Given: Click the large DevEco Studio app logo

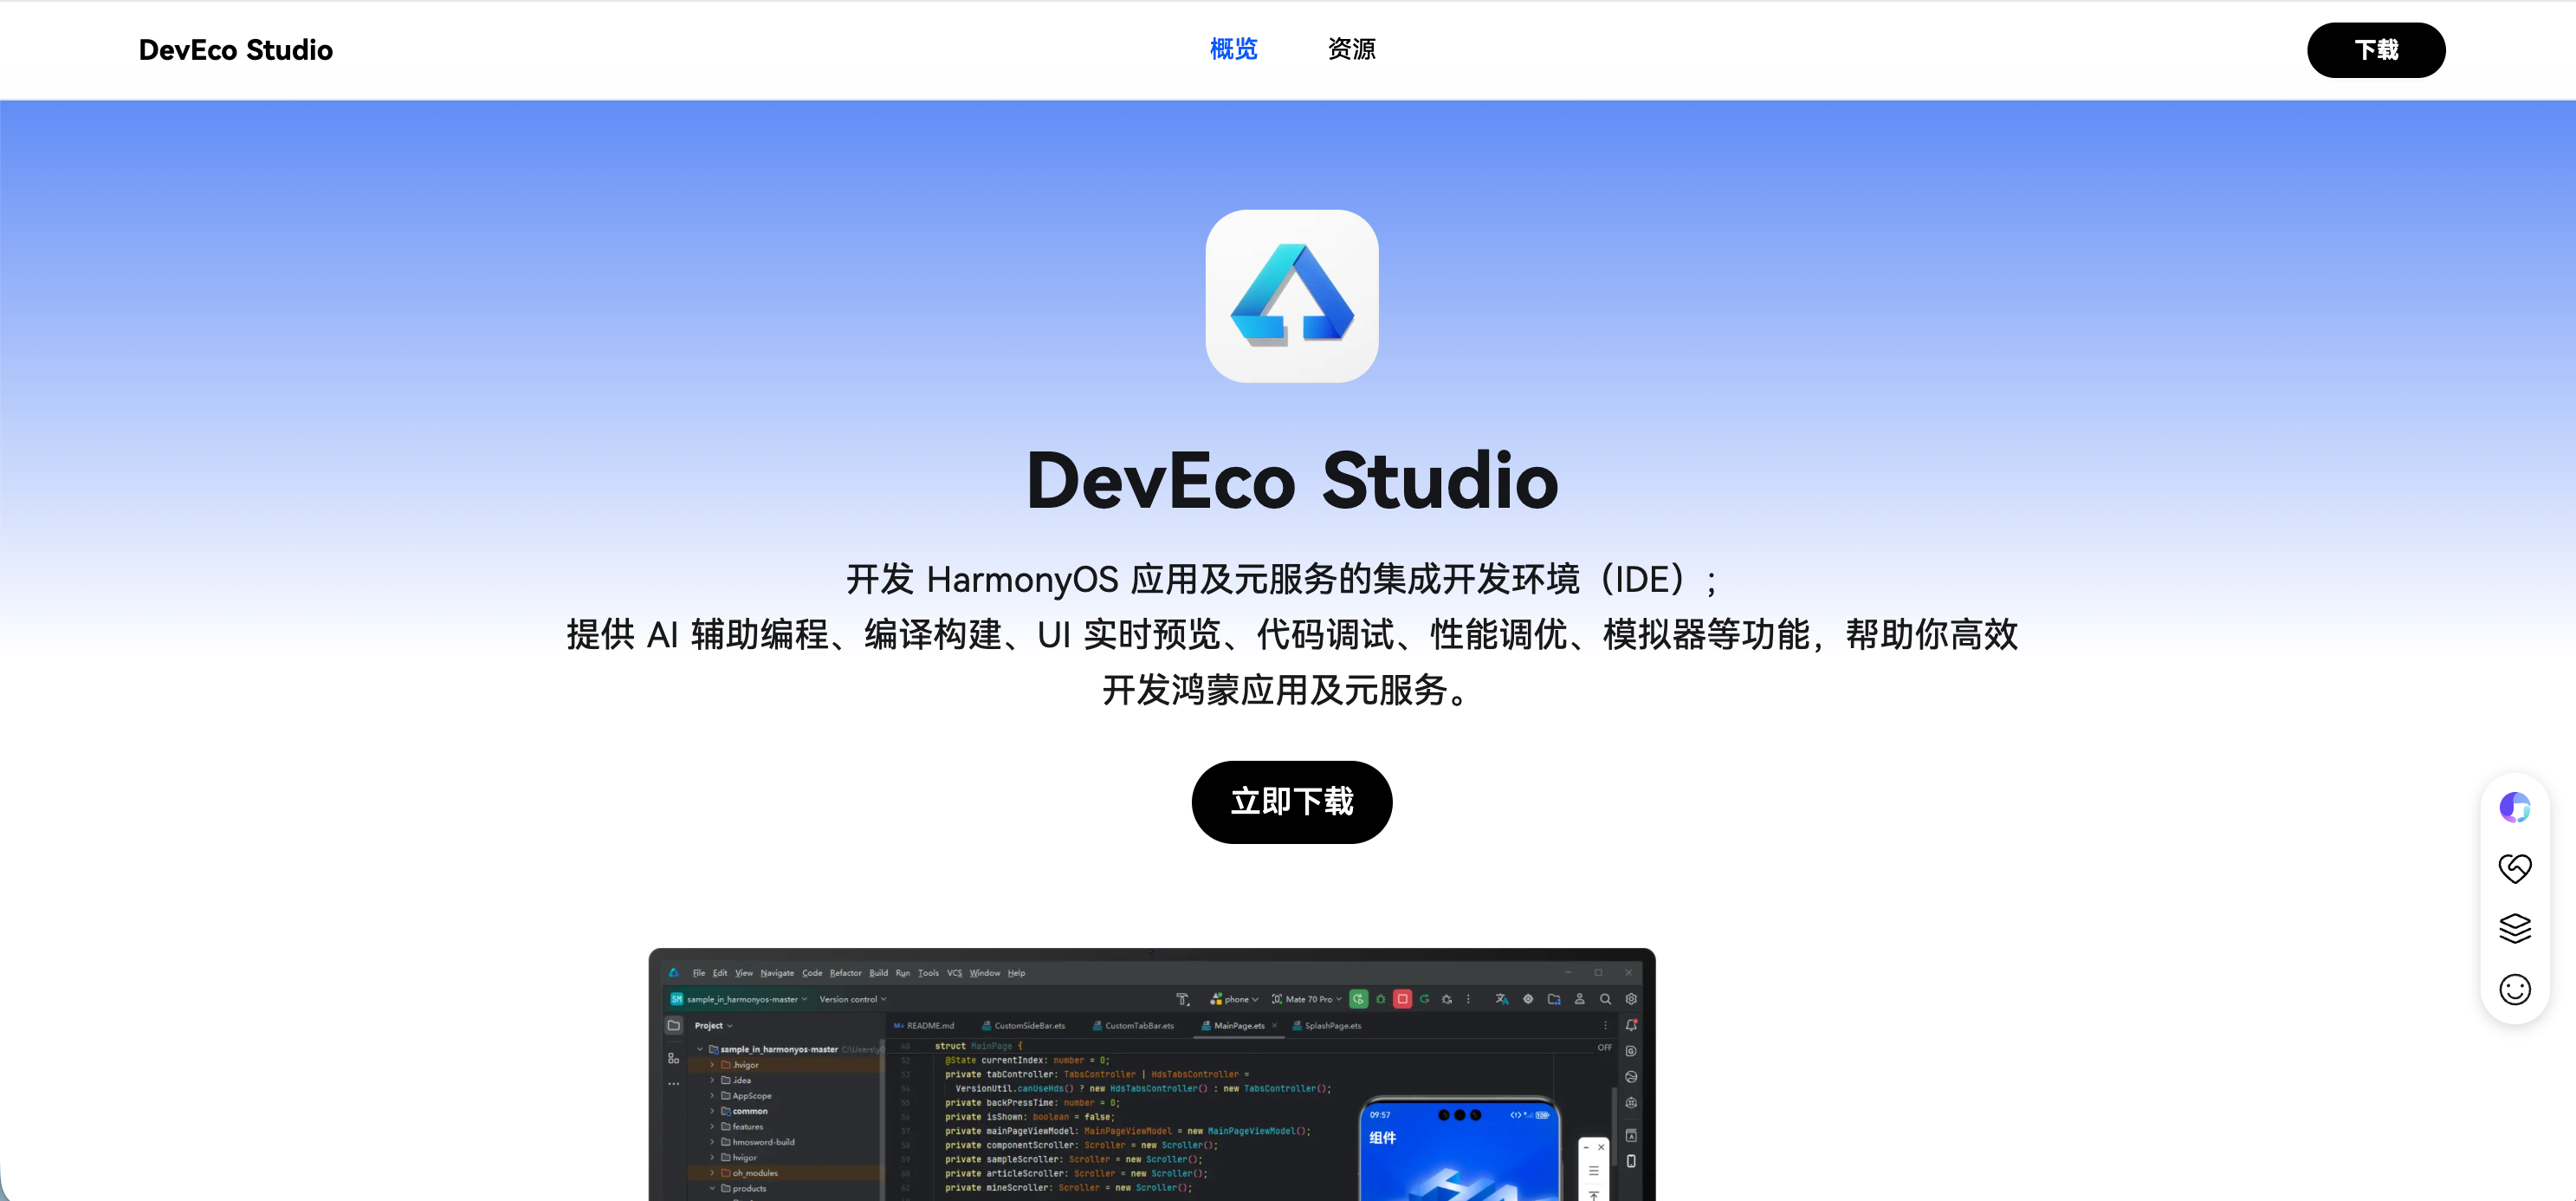Looking at the screenshot, I should click(1292, 296).
